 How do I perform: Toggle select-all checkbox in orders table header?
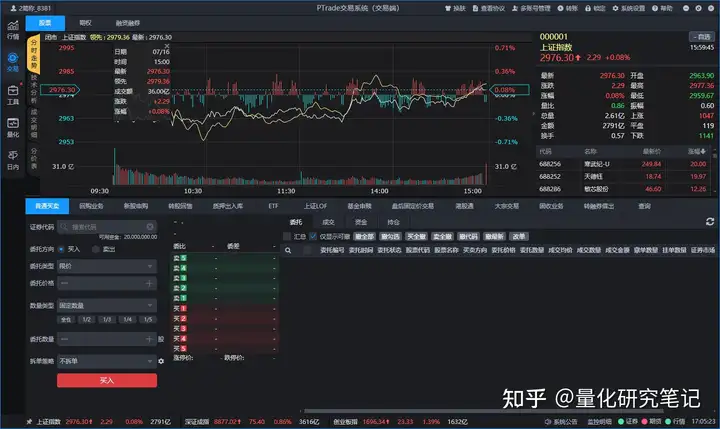pyautogui.click(x=307, y=250)
